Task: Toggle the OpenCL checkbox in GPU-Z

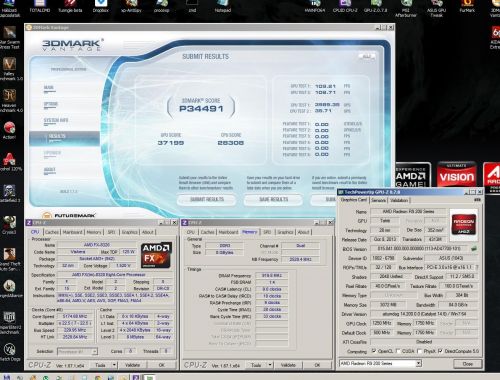Action: coord(374,351)
